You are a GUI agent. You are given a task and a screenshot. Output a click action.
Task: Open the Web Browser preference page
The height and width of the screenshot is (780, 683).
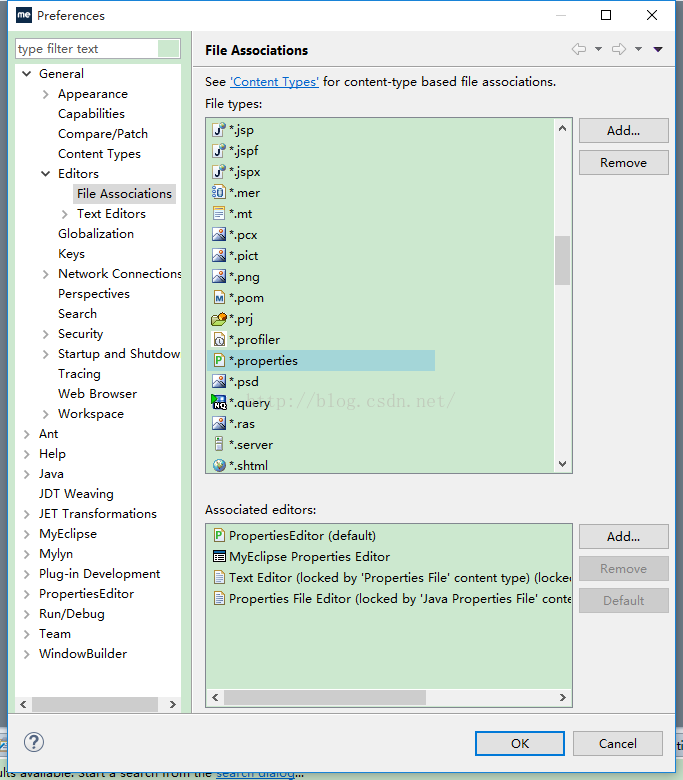point(97,393)
